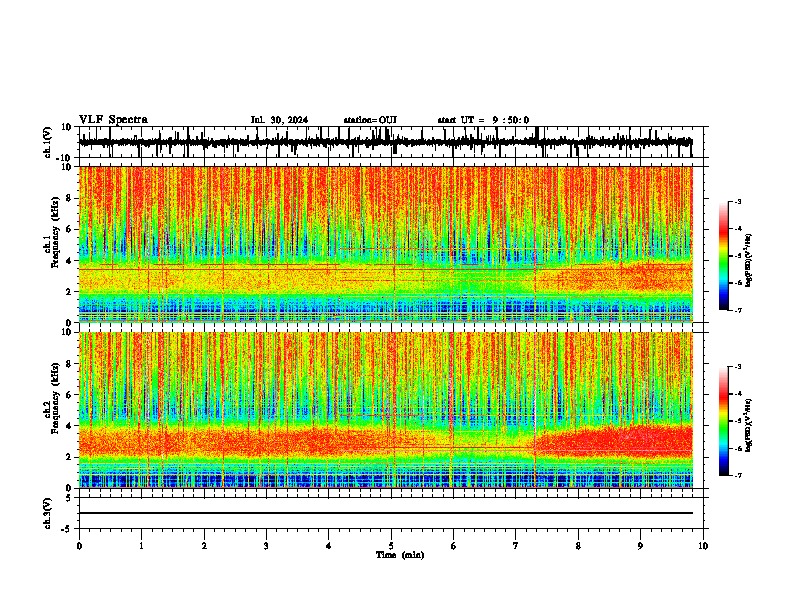The height and width of the screenshot is (612, 792).
Task: Click the "ch.3(V)" axis label
Action: click(48, 513)
